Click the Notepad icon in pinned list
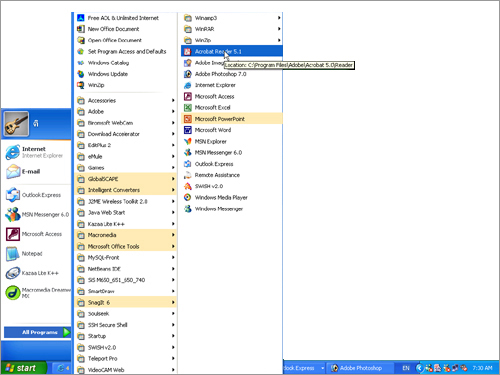Screen dimensions: 500x375 [x=13, y=254]
